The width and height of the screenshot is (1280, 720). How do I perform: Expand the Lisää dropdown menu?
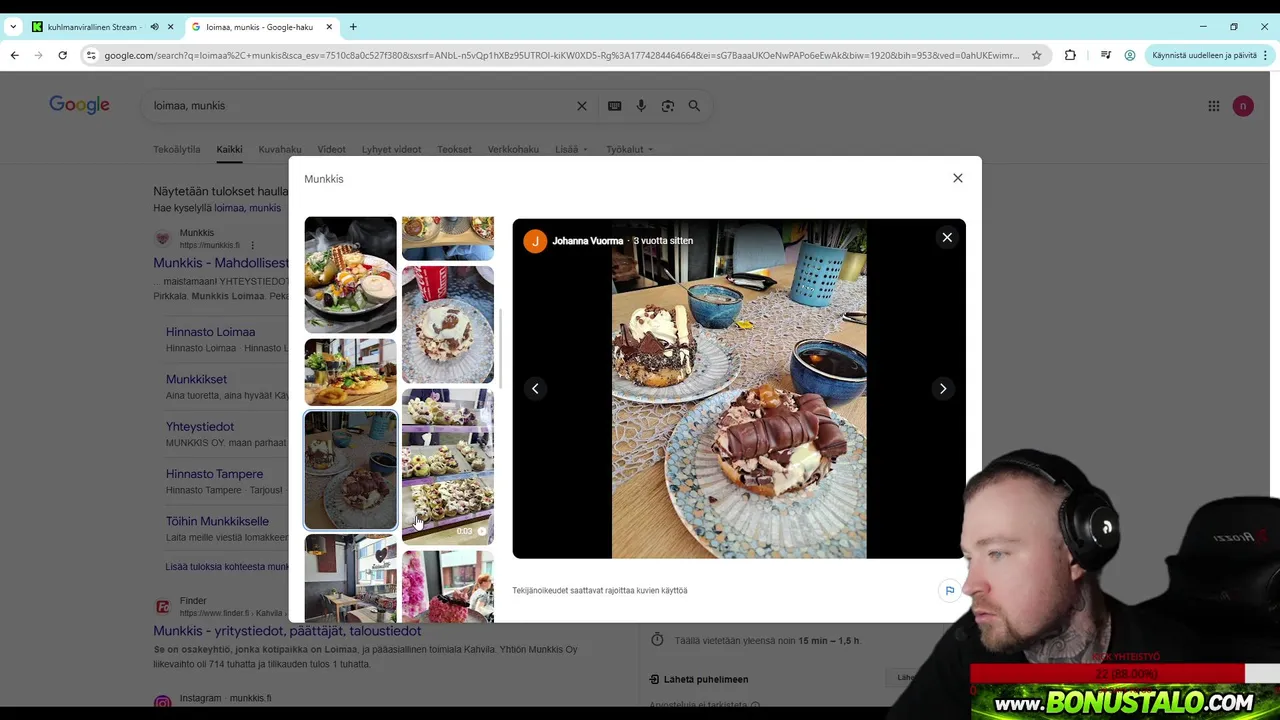[571, 149]
